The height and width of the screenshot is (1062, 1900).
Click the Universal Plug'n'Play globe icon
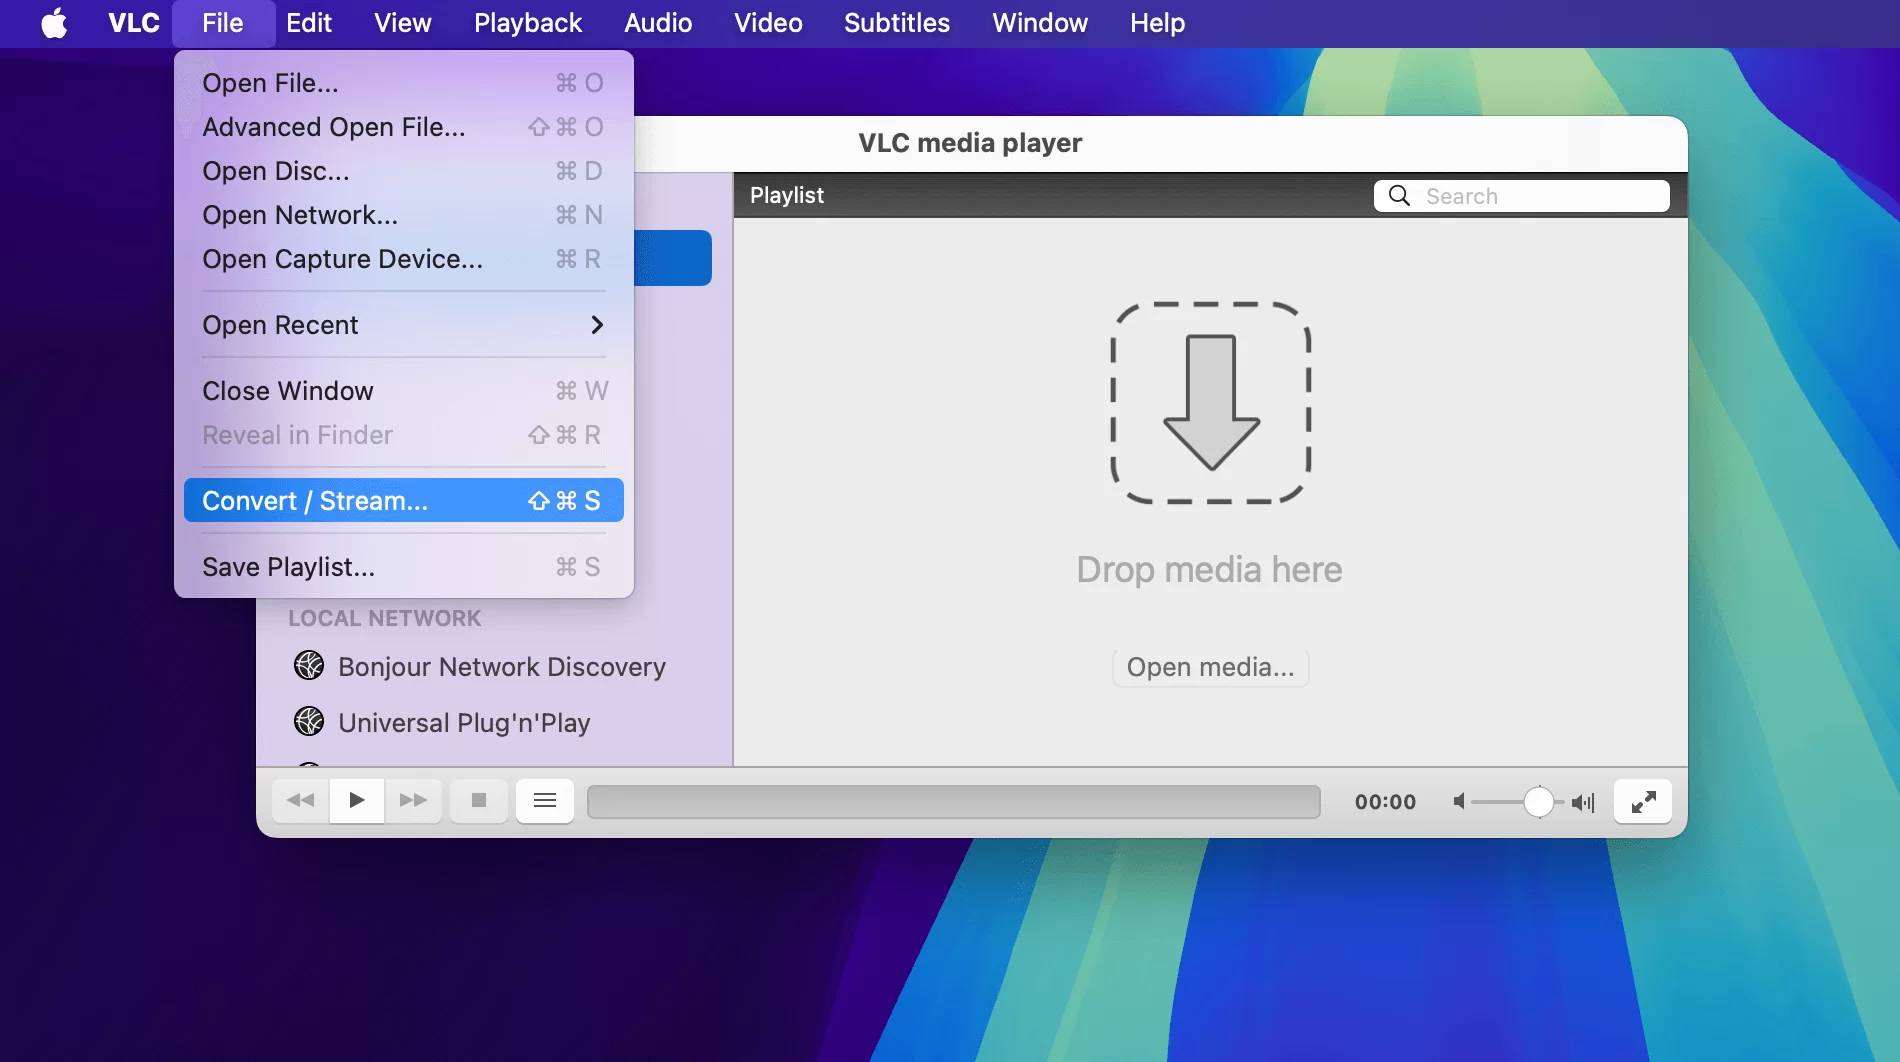(309, 721)
